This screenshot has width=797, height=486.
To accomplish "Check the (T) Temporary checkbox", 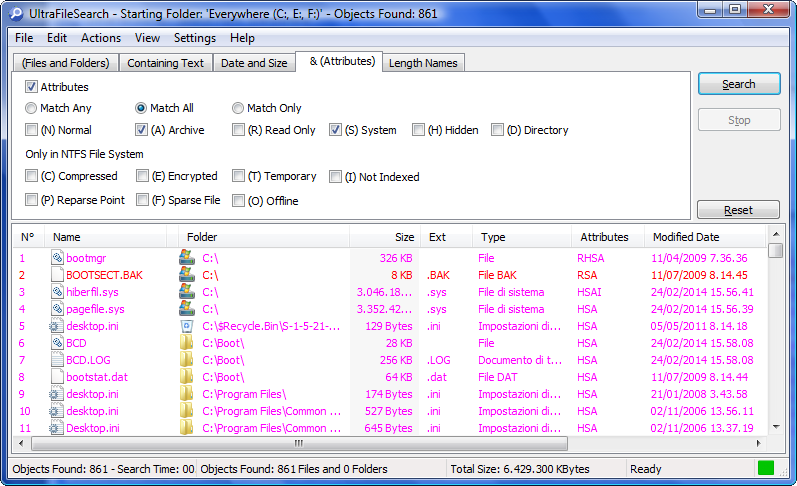I will [238, 176].
